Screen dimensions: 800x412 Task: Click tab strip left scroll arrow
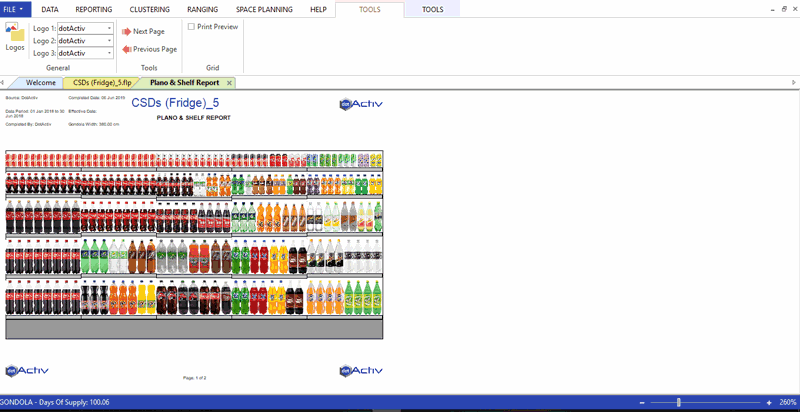3,83
